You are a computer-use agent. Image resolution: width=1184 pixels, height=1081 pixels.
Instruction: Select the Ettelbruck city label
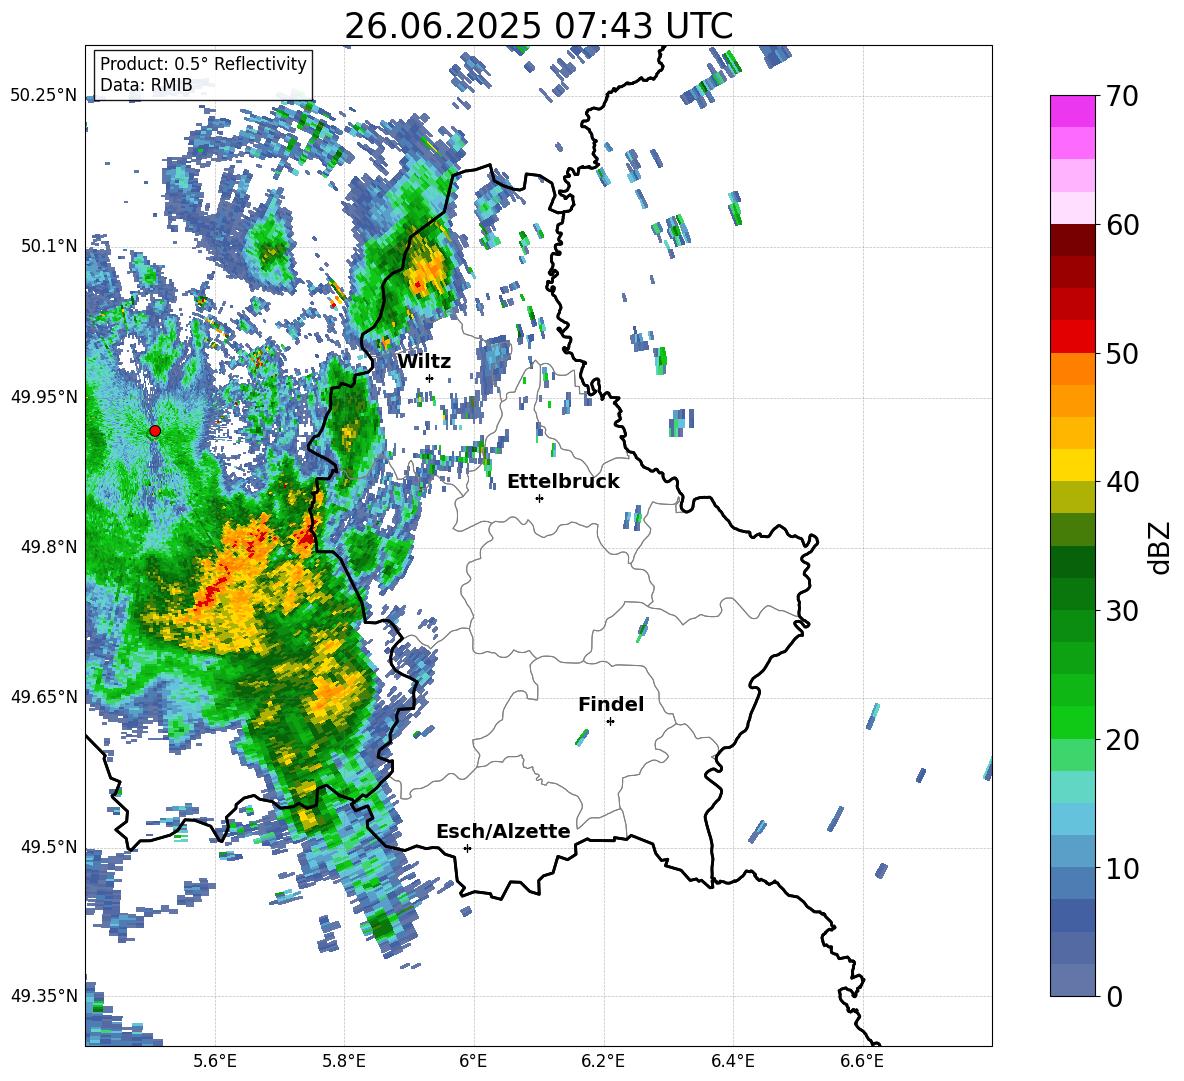click(563, 482)
